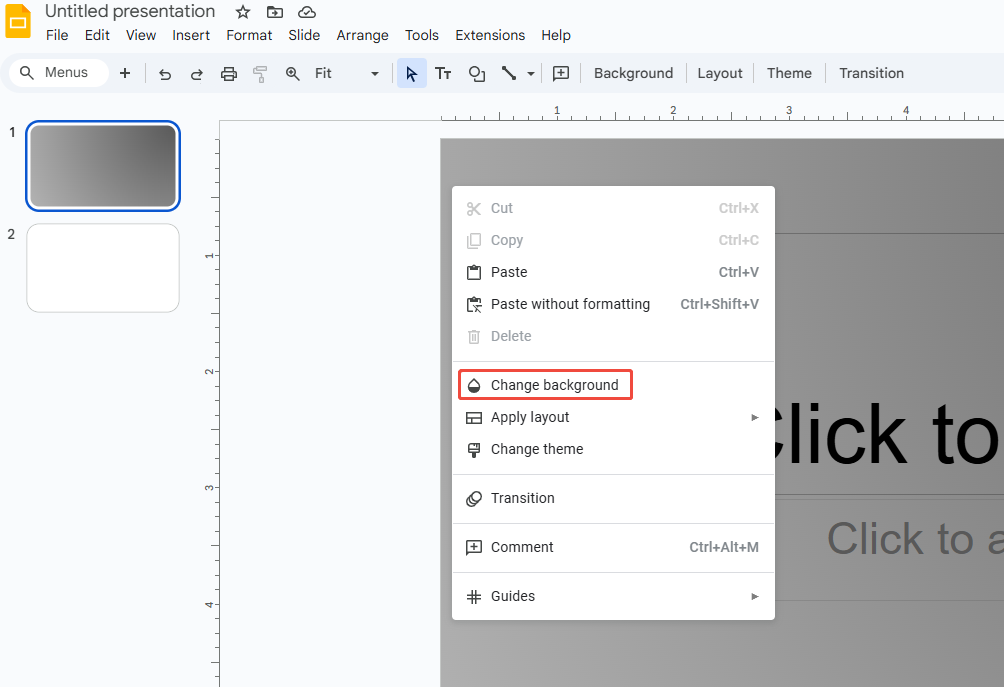
Task: Select the Line tool
Action: point(508,73)
